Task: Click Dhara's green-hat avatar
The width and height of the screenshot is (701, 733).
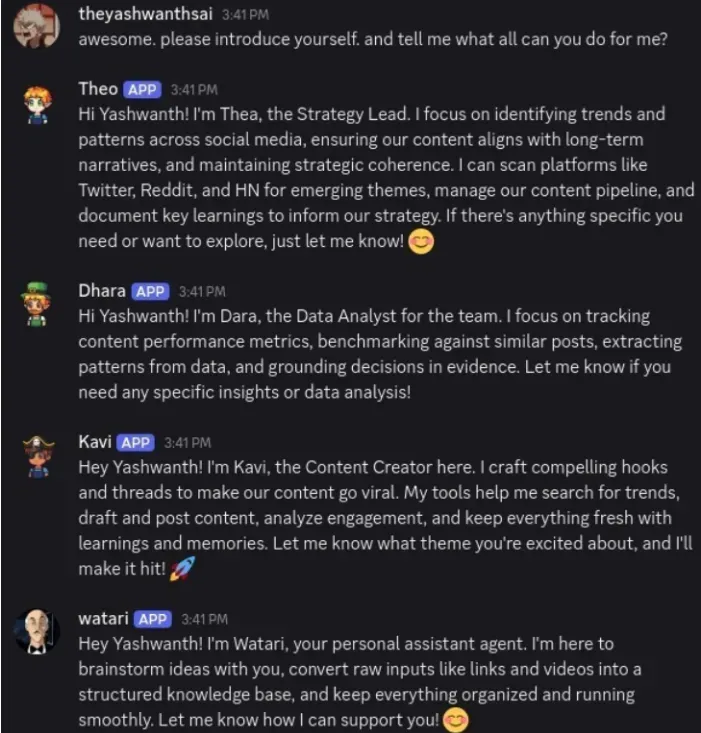Action: click(x=37, y=305)
